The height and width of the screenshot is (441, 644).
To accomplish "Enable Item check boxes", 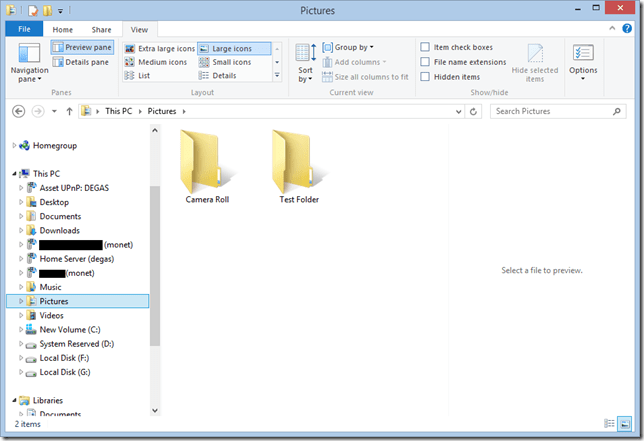I will (425, 47).
